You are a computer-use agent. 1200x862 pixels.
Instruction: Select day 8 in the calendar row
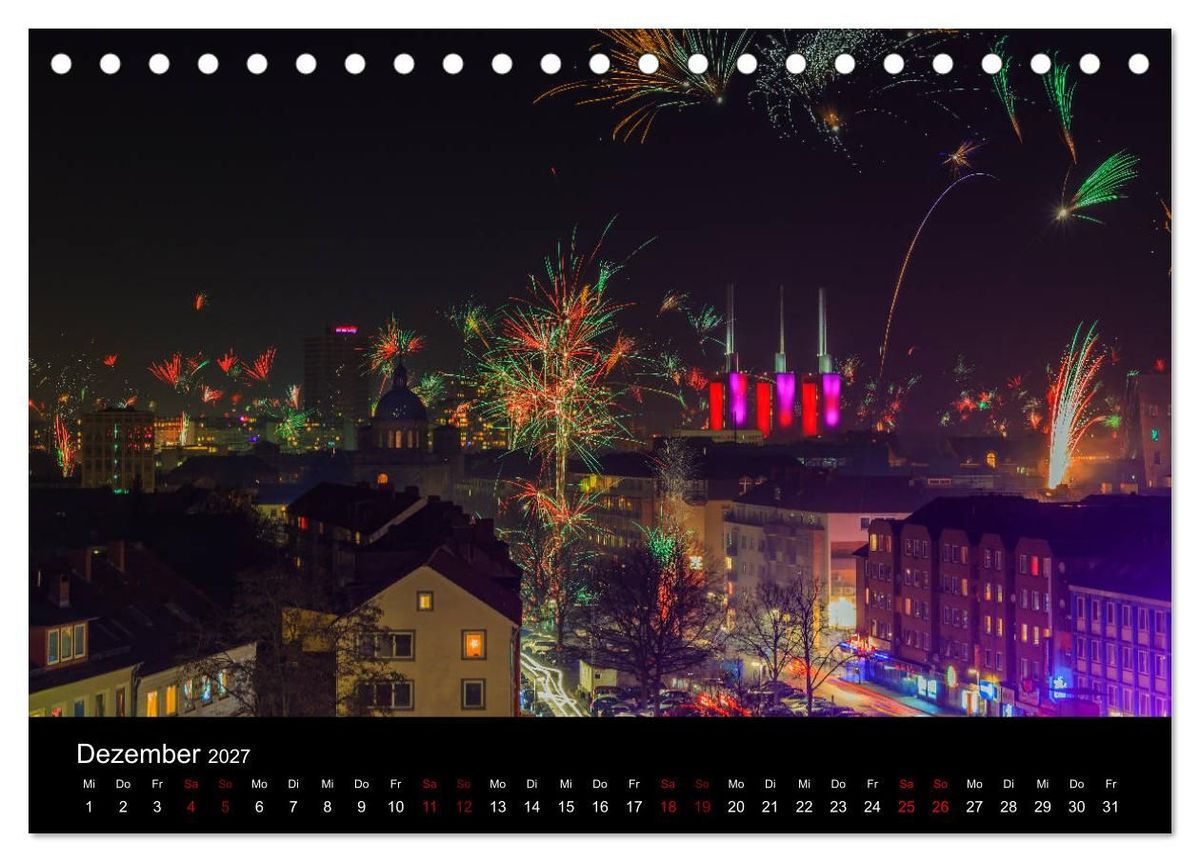coord(327,807)
